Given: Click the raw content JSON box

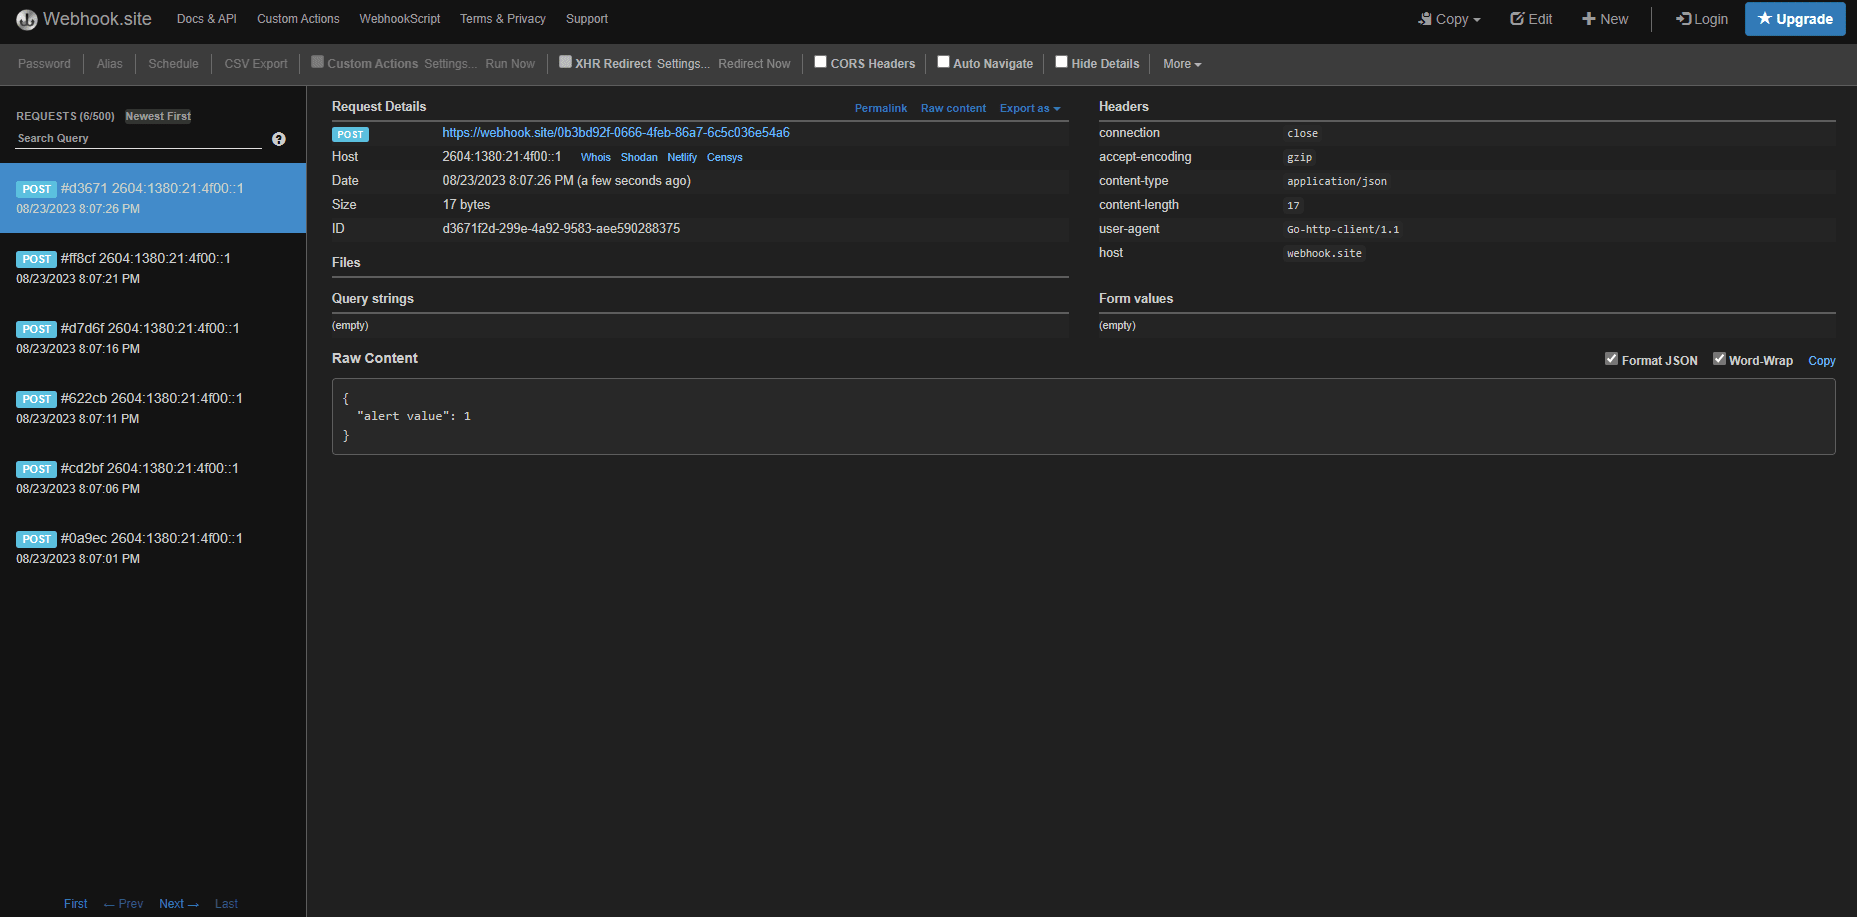Looking at the screenshot, I should [1083, 417].
